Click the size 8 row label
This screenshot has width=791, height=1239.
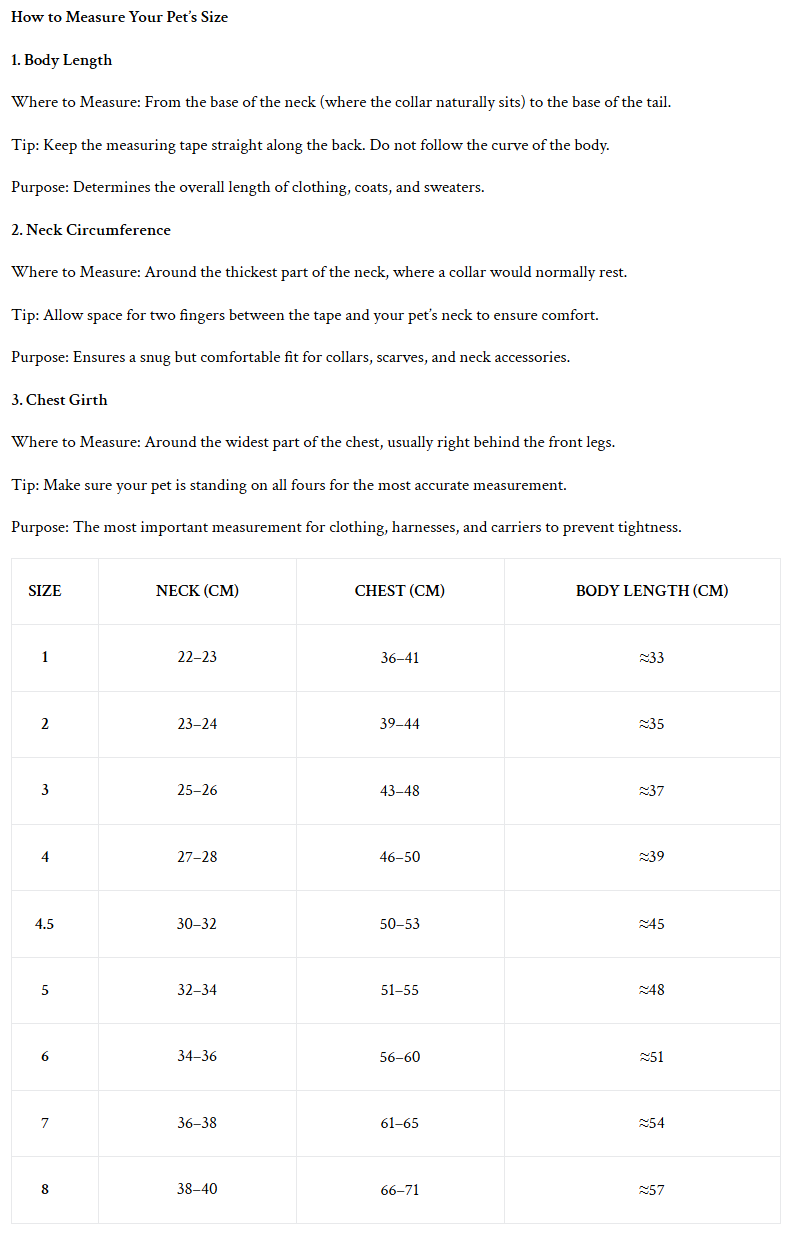click(45, 1190)
